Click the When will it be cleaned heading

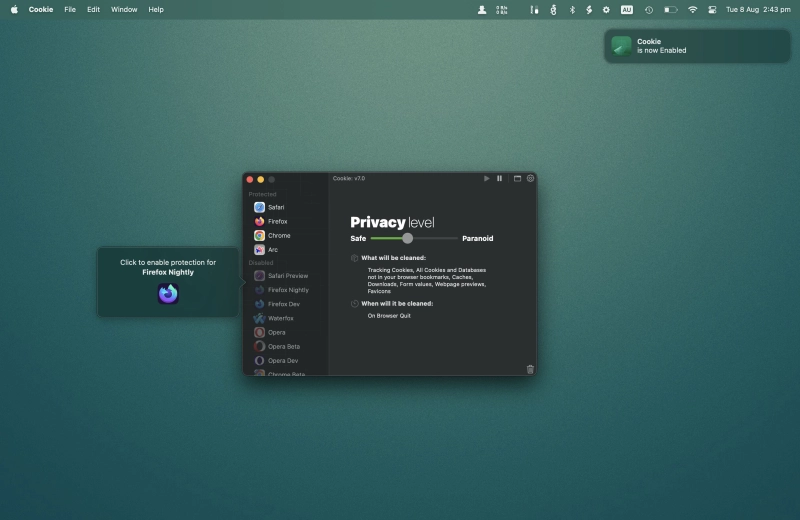point(397,304)
